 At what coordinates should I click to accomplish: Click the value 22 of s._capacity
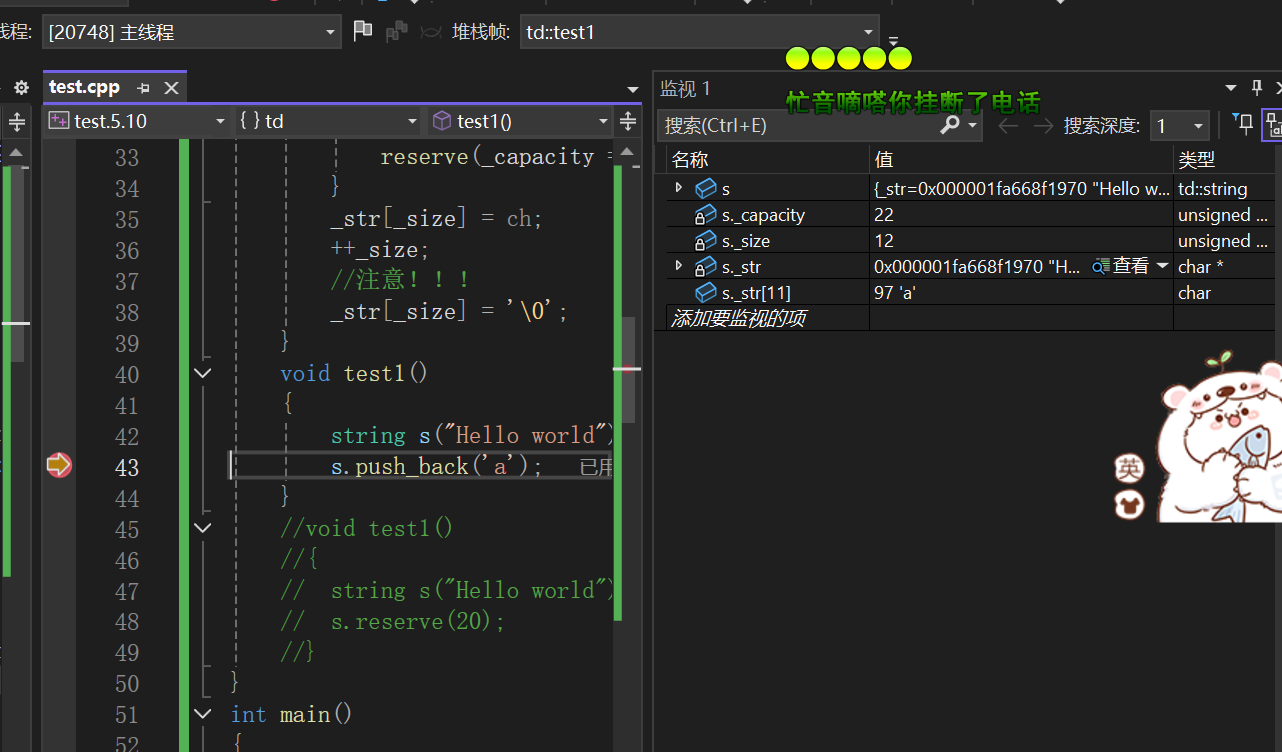click(884, 215)
